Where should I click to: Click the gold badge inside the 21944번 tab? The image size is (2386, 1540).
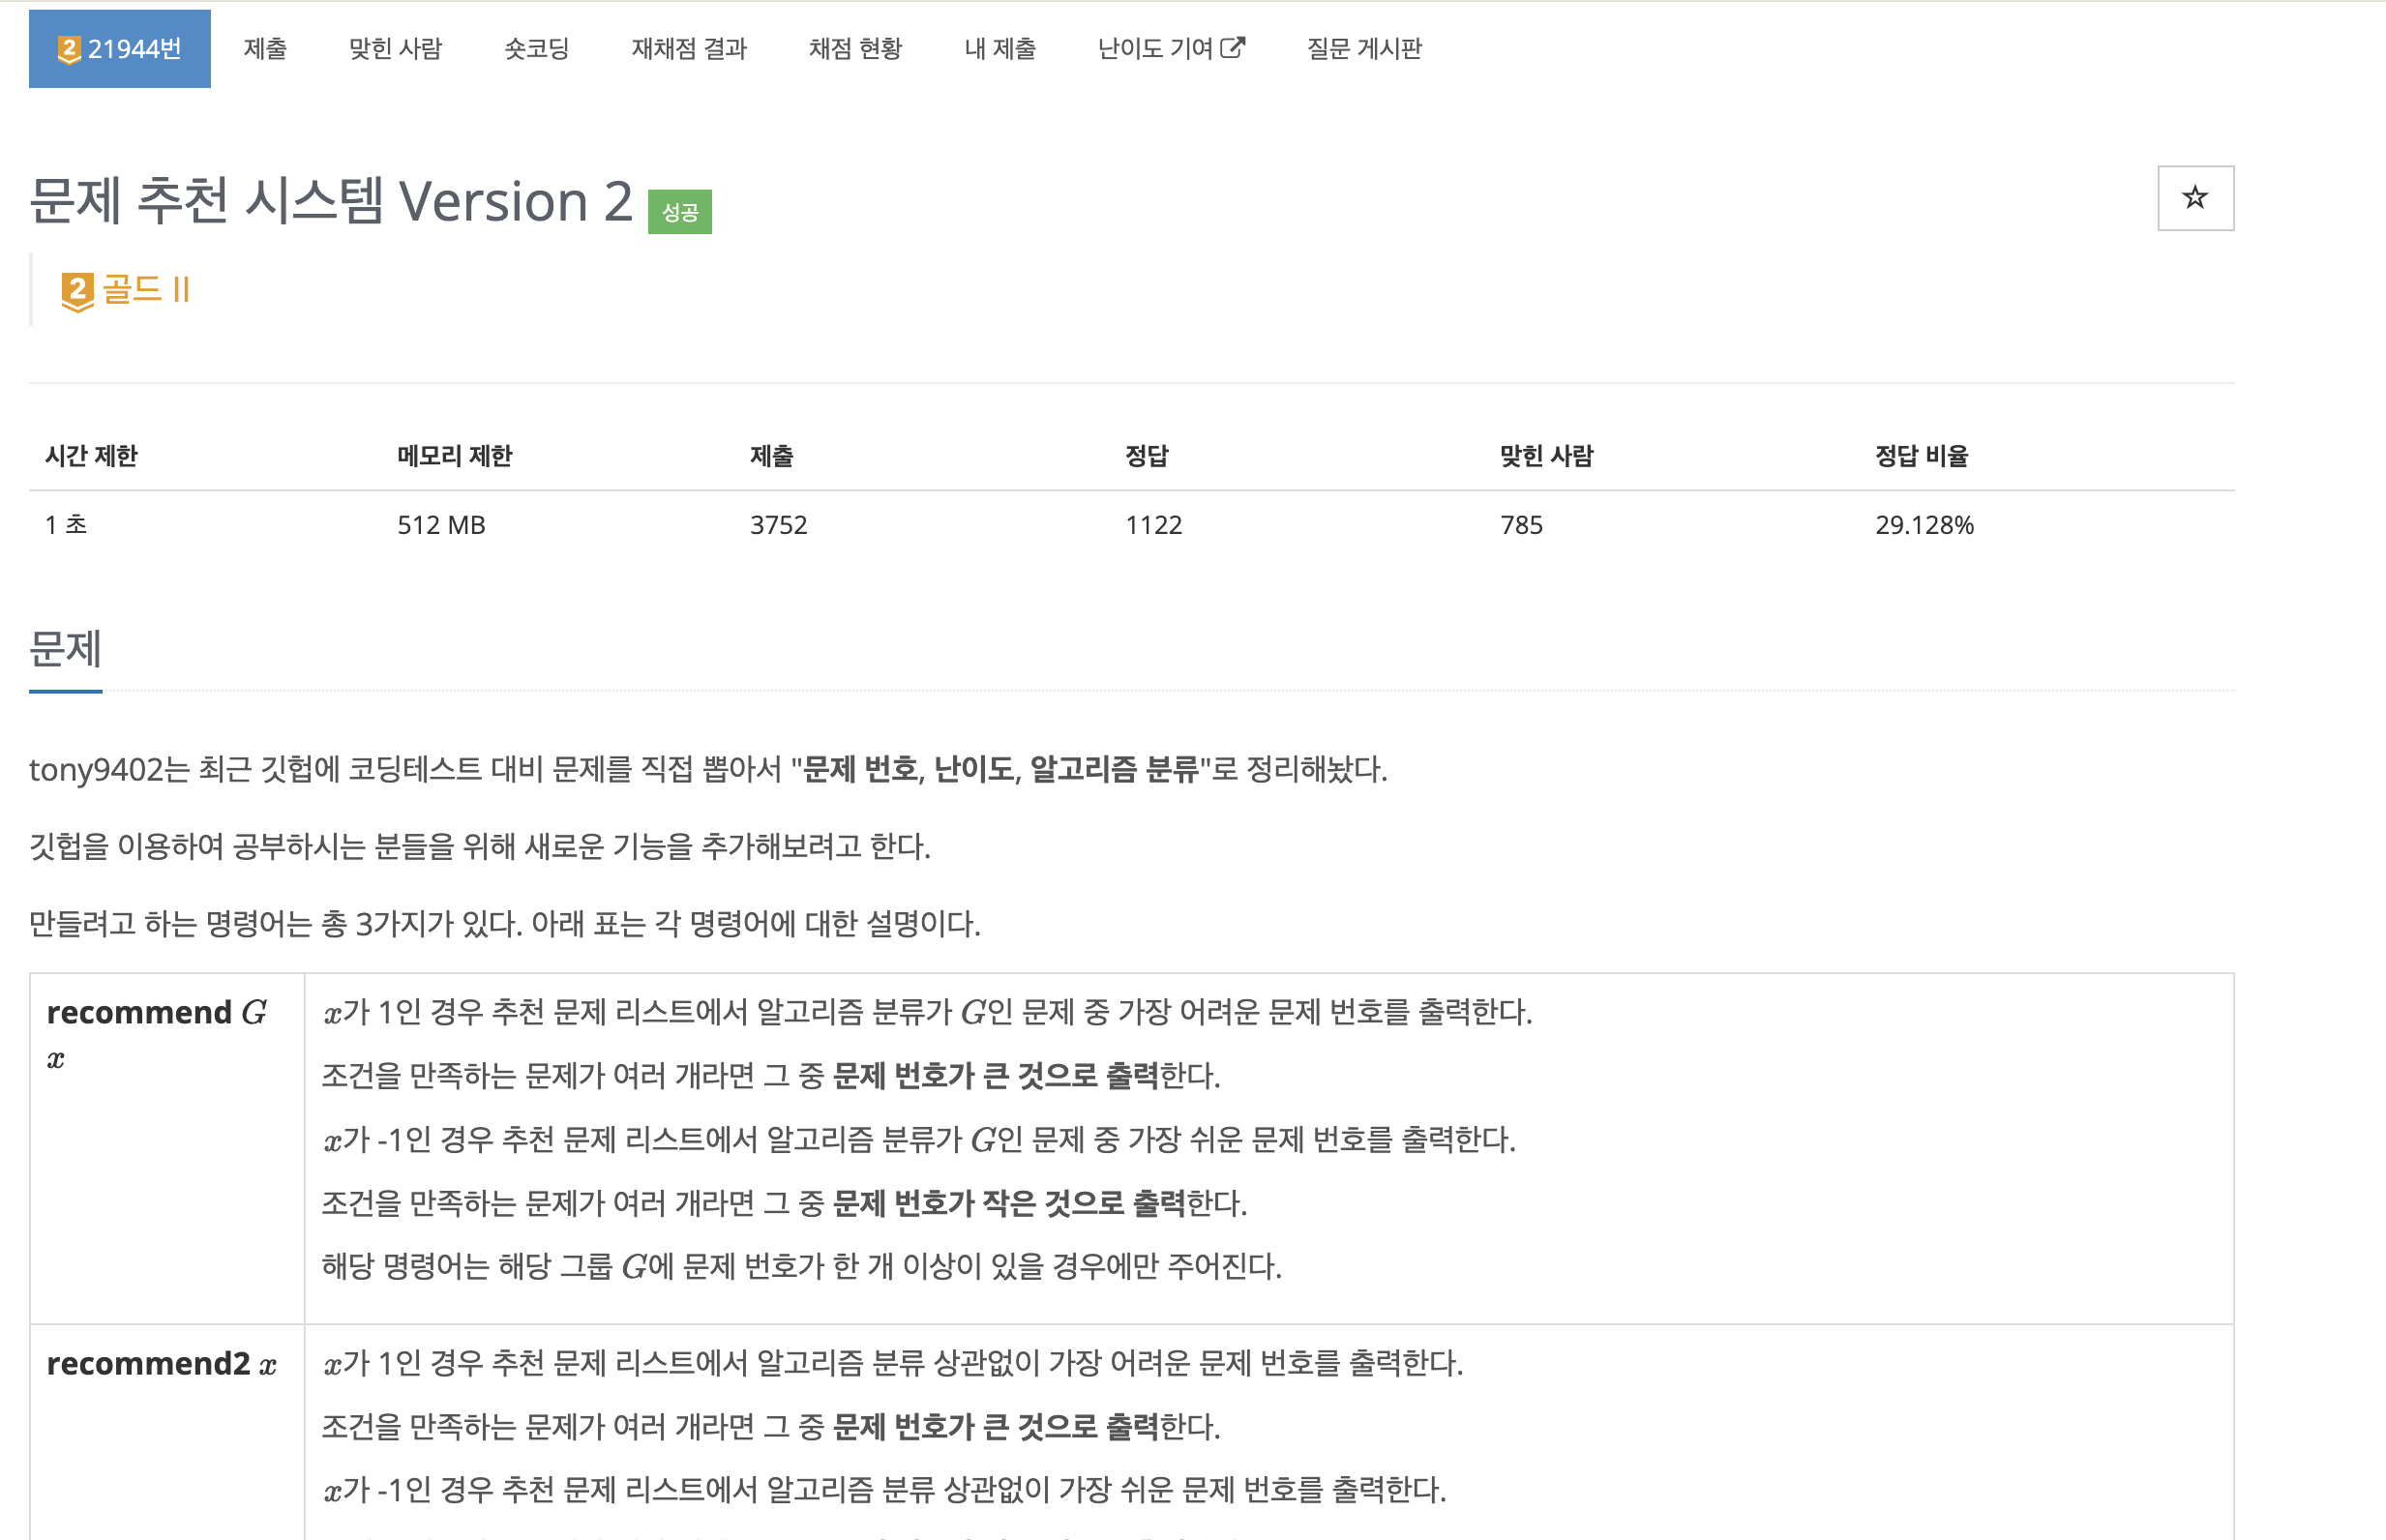click(69, 49)
